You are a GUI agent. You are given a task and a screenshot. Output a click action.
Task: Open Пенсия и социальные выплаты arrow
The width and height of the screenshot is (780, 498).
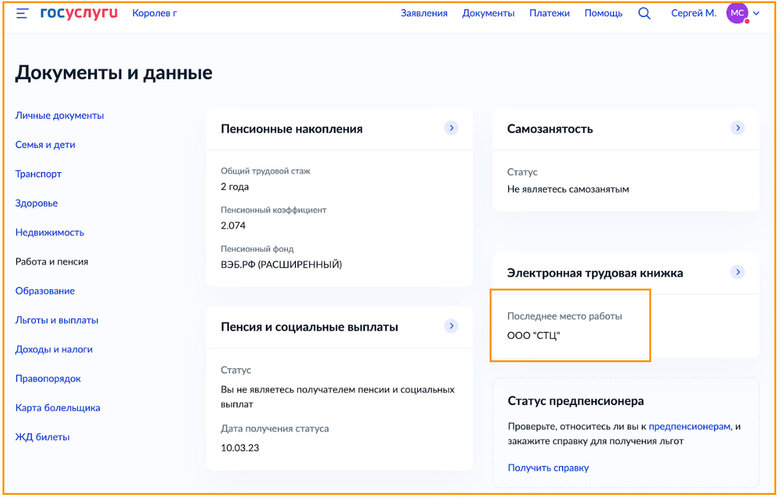[451, 326]
